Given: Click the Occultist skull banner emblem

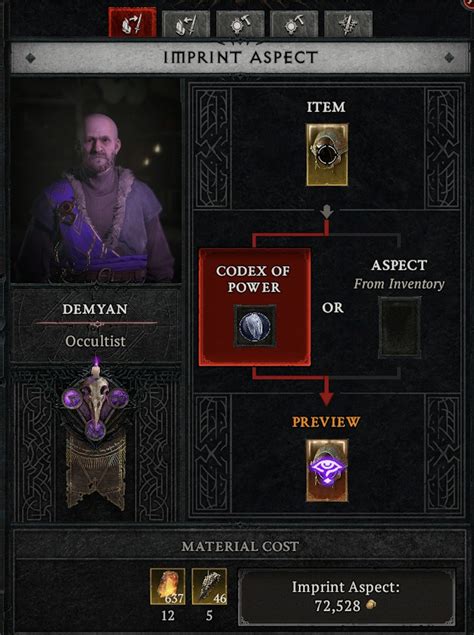Looking at the screenshot, I should click(96, 431).
